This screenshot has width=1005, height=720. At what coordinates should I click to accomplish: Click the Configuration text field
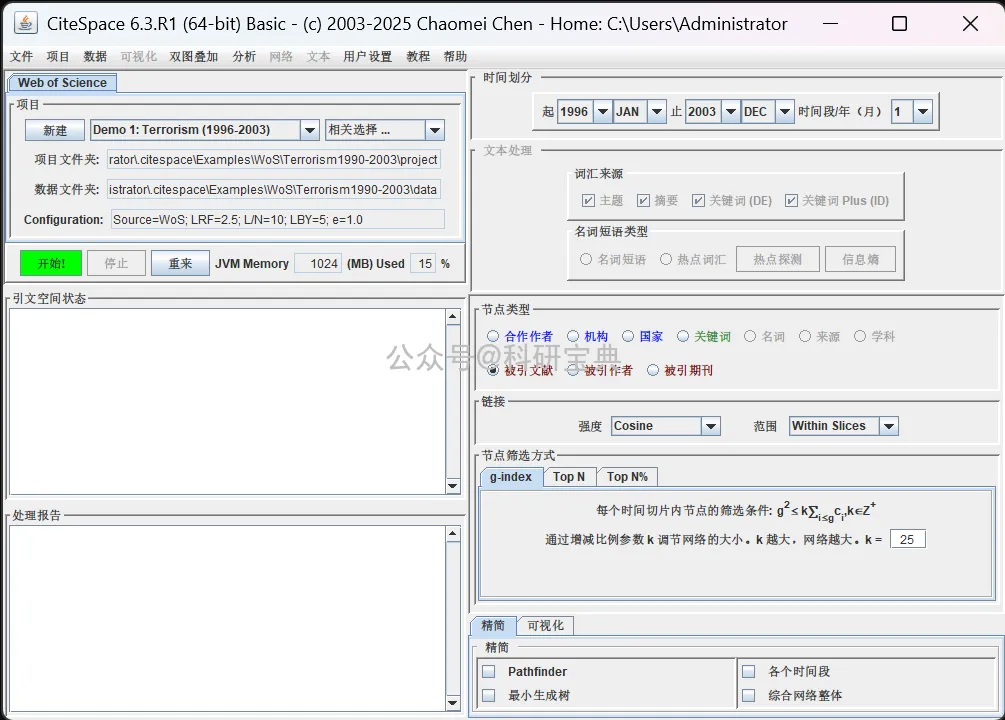click(x=278, y=219)
